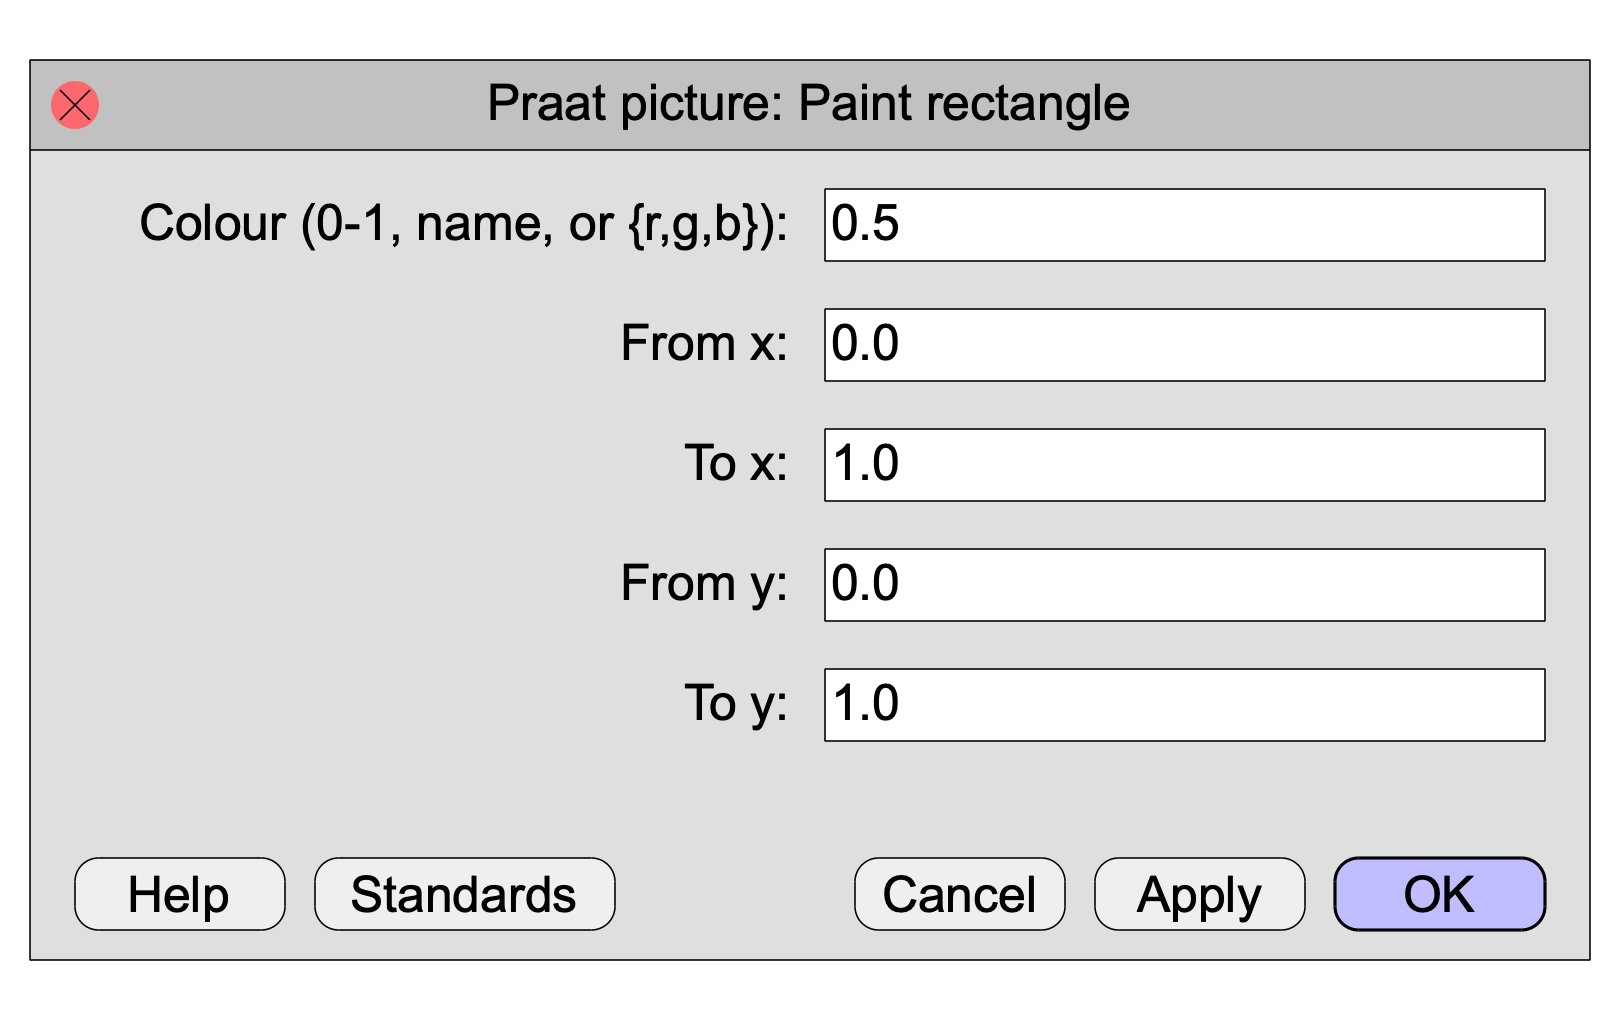Place cursor on 1.0 value in To y

tap(866, 704)
